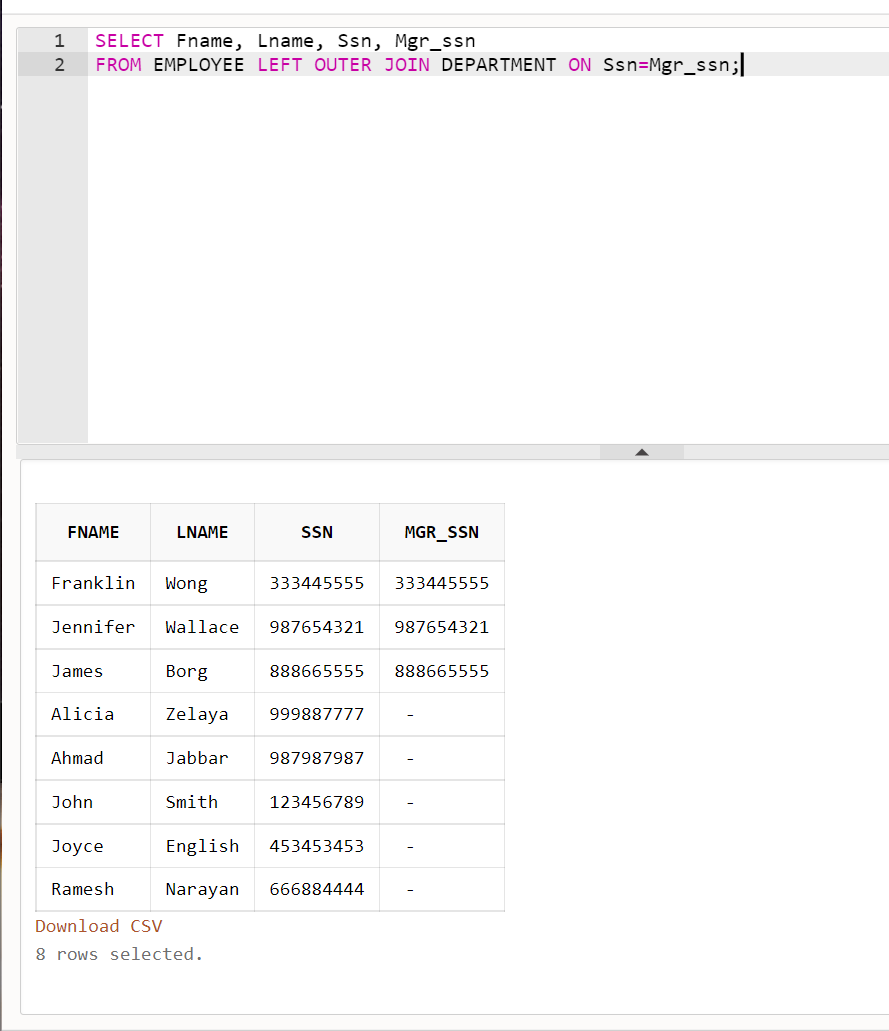
Task: Place cursor at end of FROM line
Action: click(742, 65)
